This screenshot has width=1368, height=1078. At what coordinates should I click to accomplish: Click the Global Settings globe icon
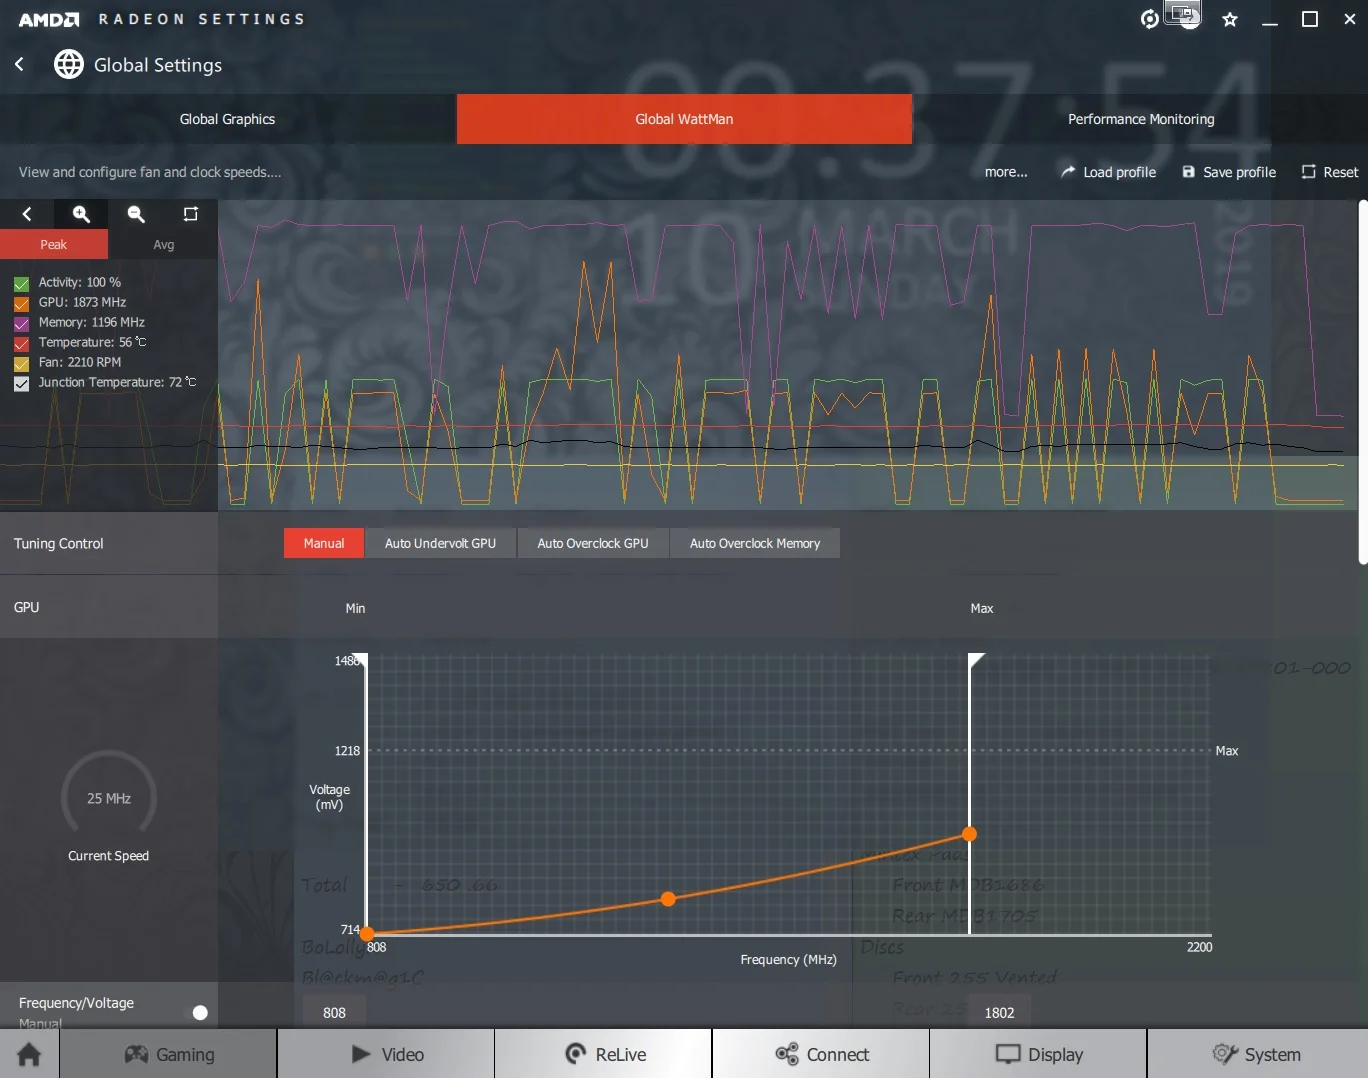click(x=69, y=65)
